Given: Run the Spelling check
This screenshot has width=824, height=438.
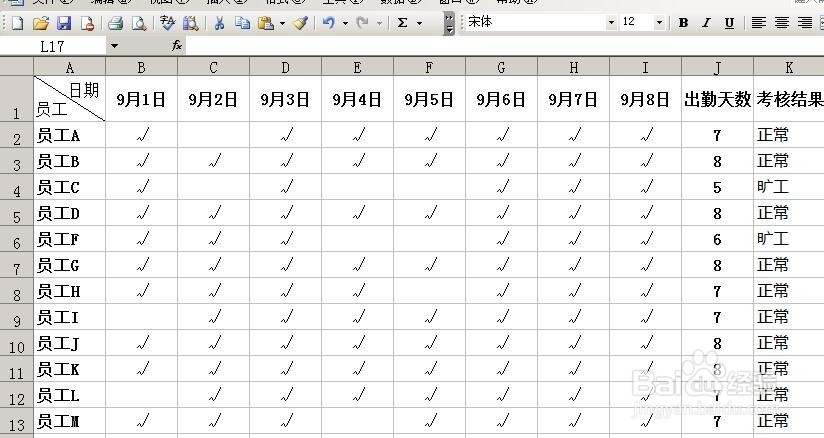Looking at the screenshot, I should (168, 23).
